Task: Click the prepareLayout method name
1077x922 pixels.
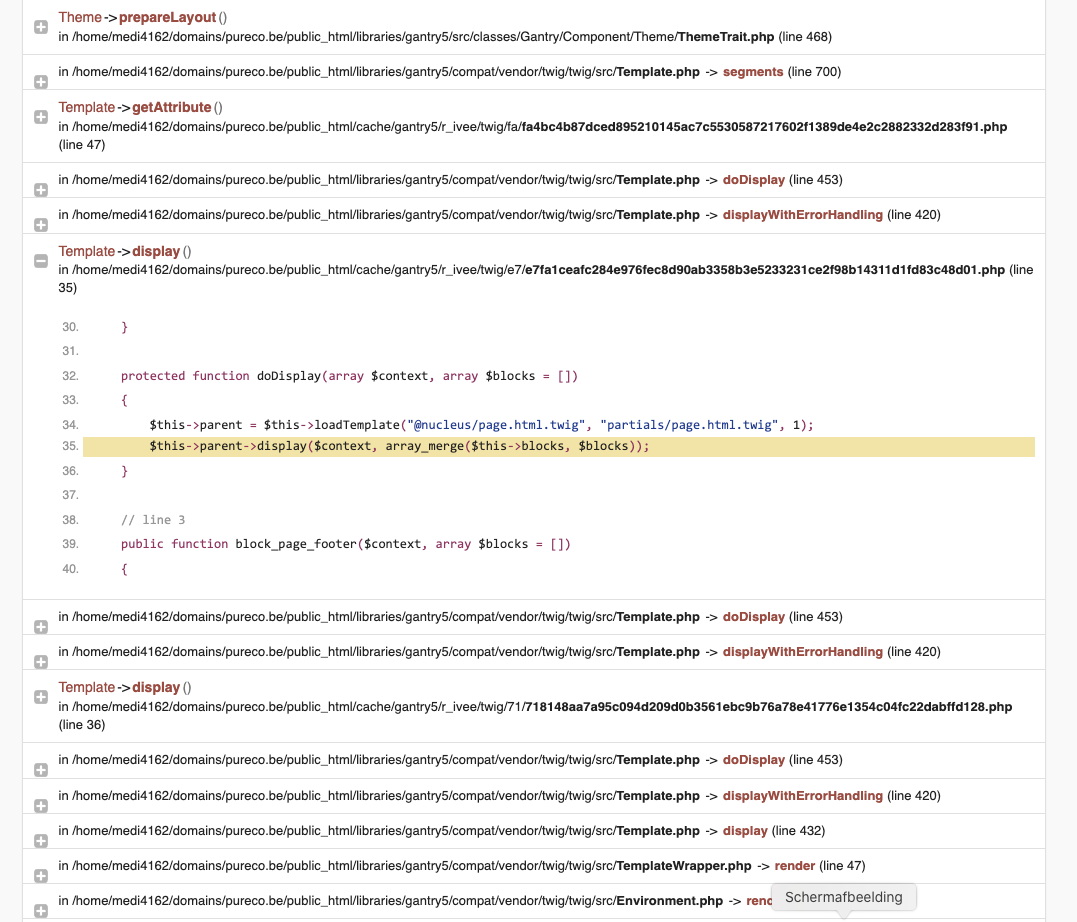Action: [166, 18]
